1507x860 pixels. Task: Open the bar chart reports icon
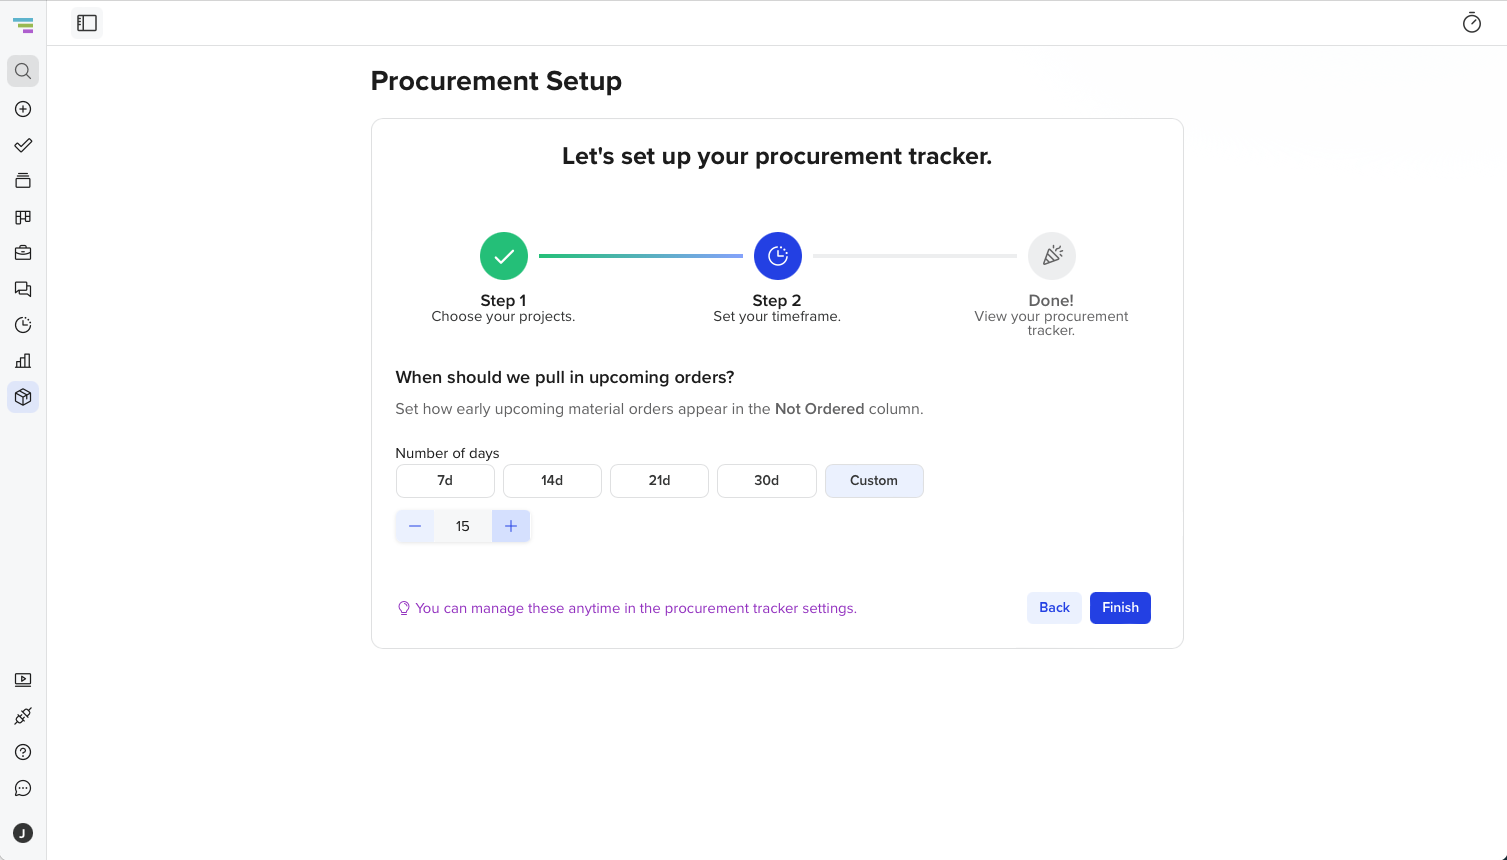tap(23, 361)
